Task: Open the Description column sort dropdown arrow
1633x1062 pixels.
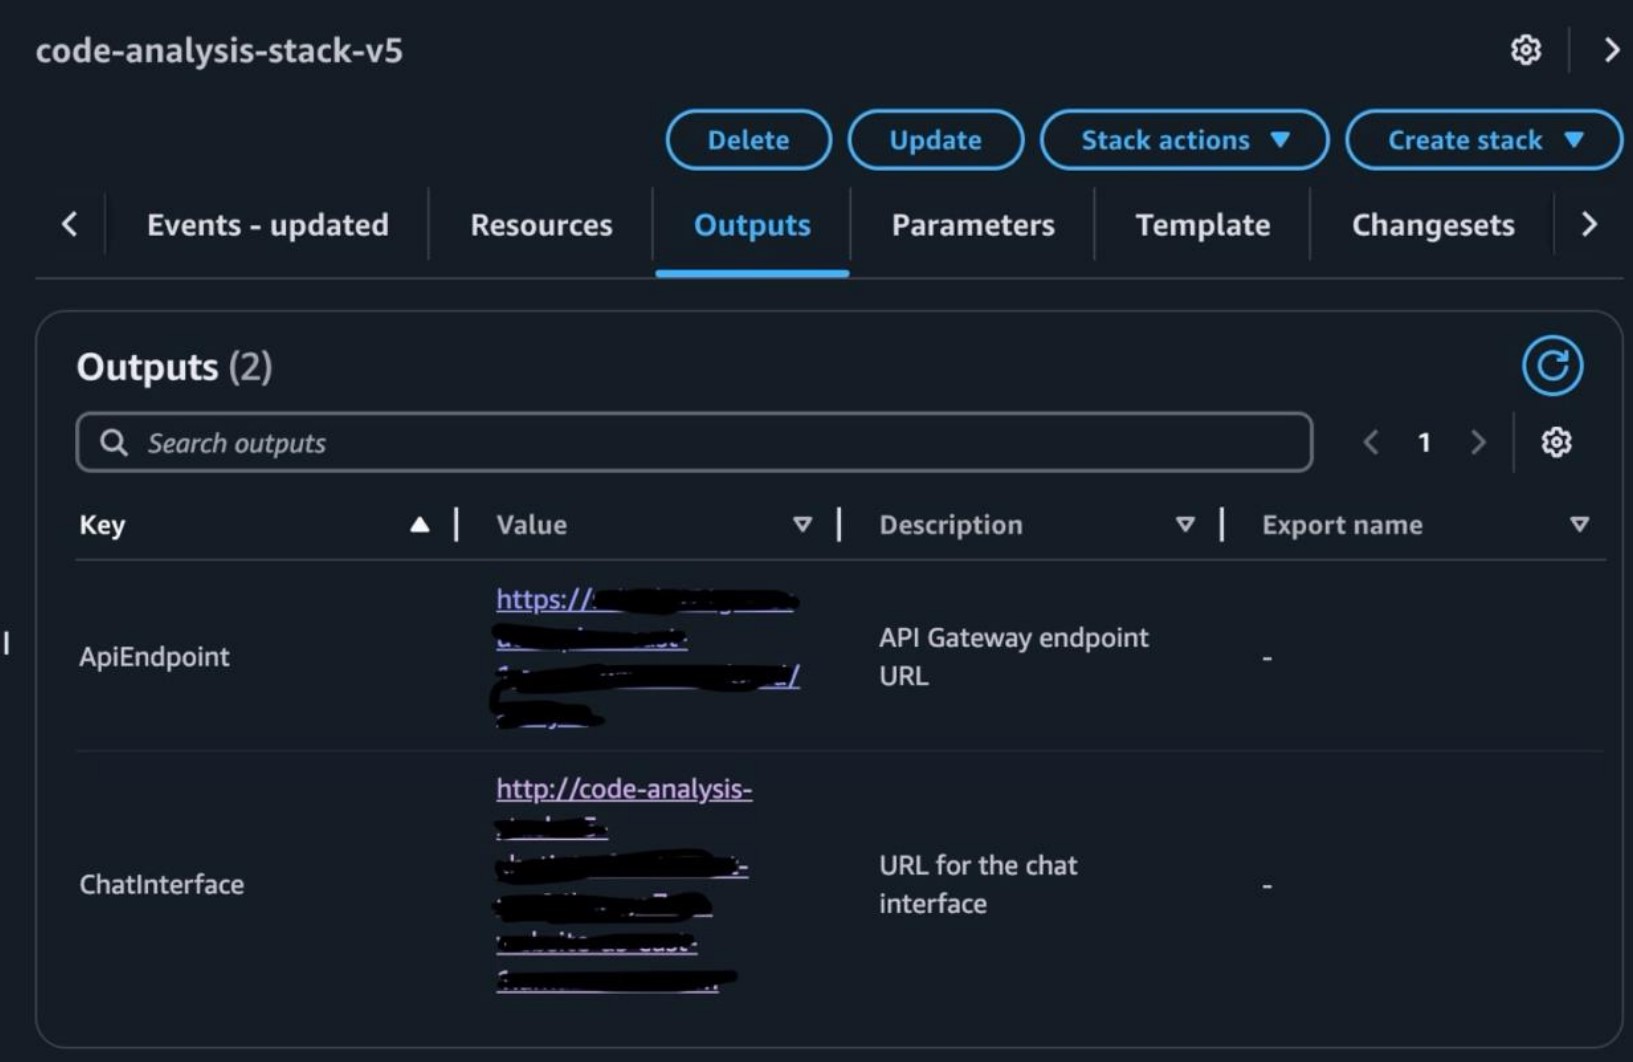Action: 1186,524
